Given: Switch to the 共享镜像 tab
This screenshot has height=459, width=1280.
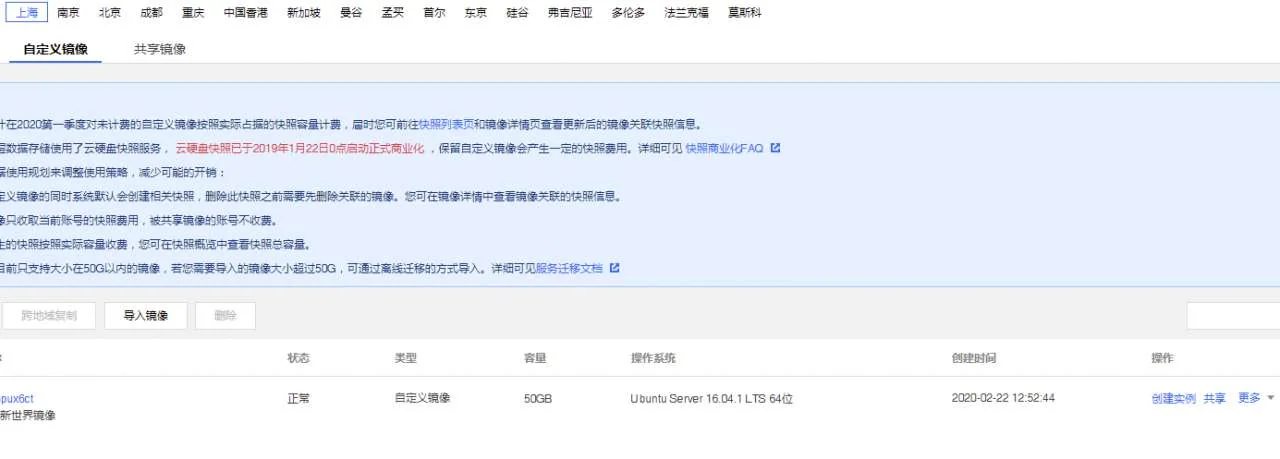Looking at the screenshot, I should coord(160,49).
